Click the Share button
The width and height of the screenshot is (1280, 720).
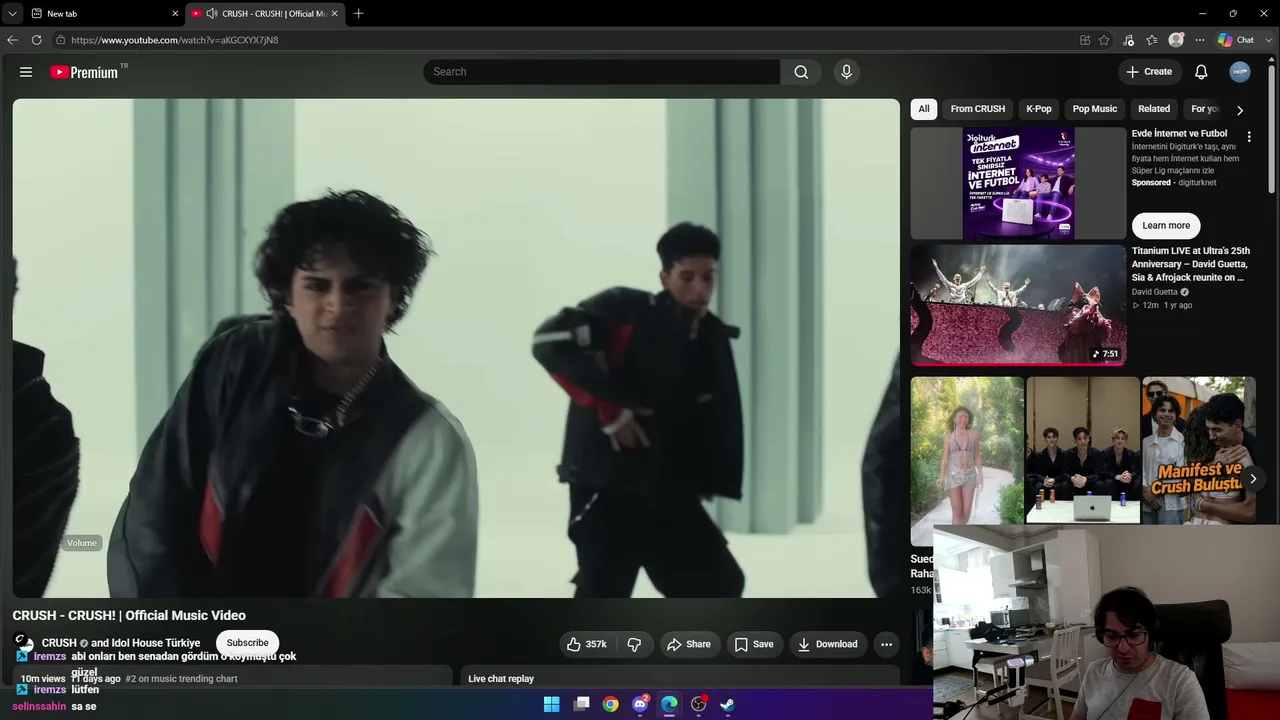click(689, 645)
